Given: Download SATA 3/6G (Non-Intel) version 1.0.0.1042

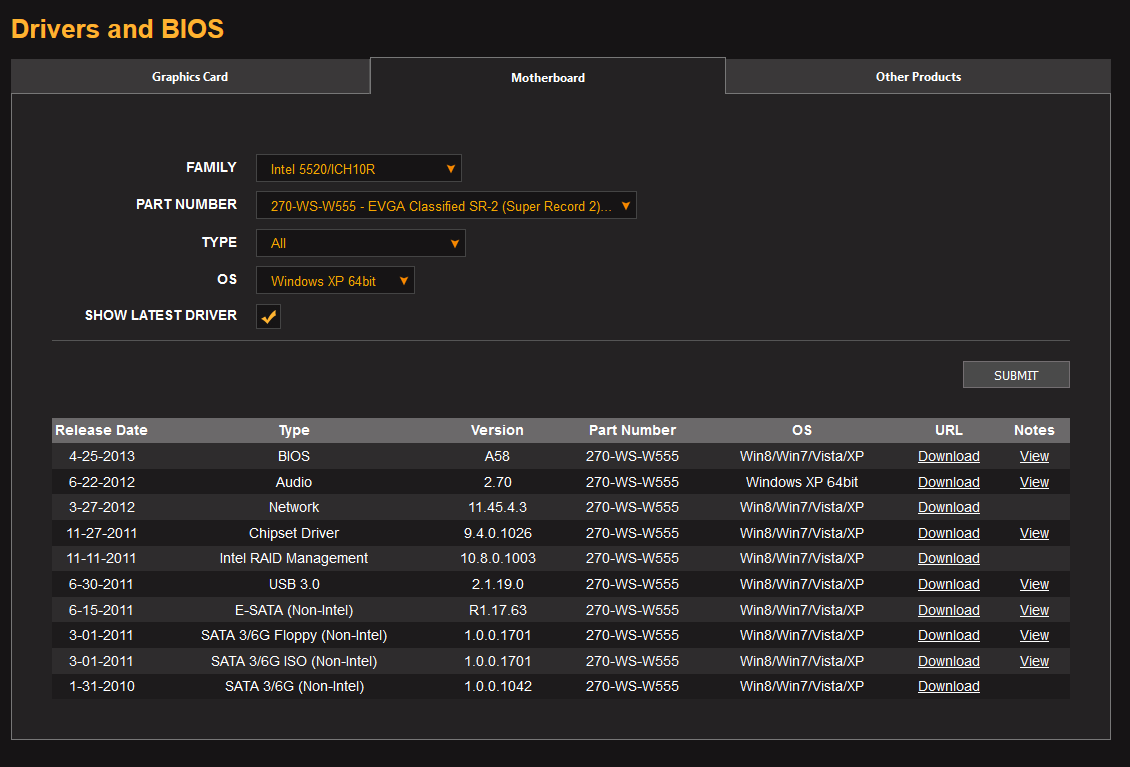Looking at the screenshot, I should [x=948, y=687].
